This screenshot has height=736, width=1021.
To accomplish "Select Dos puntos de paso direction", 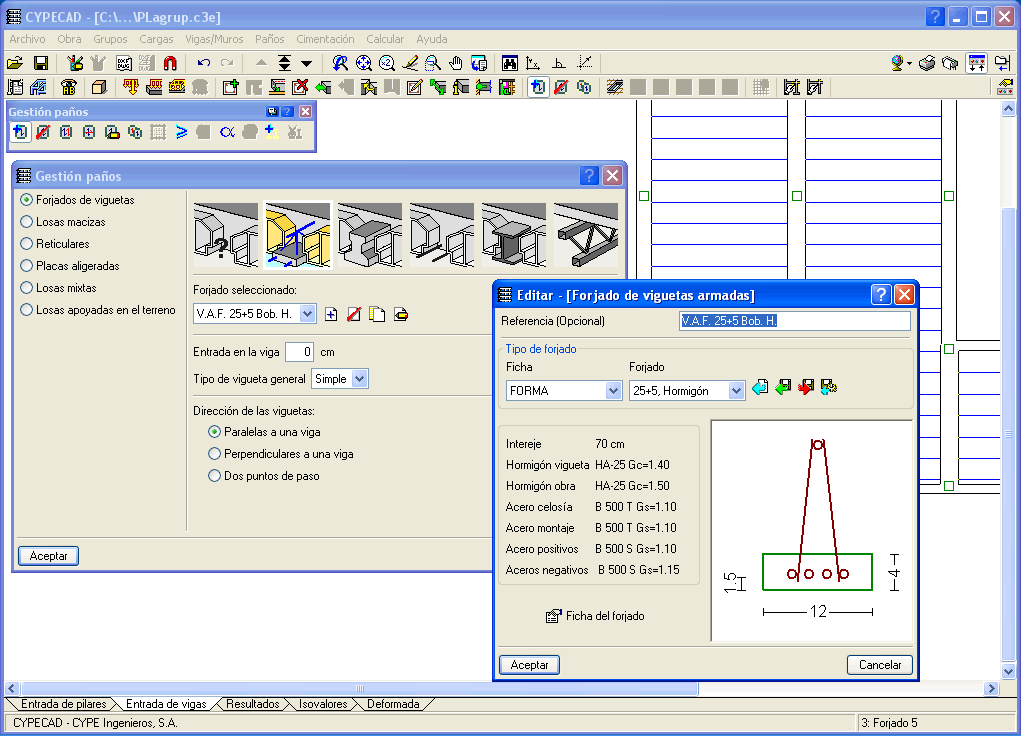I will (264, 476).
